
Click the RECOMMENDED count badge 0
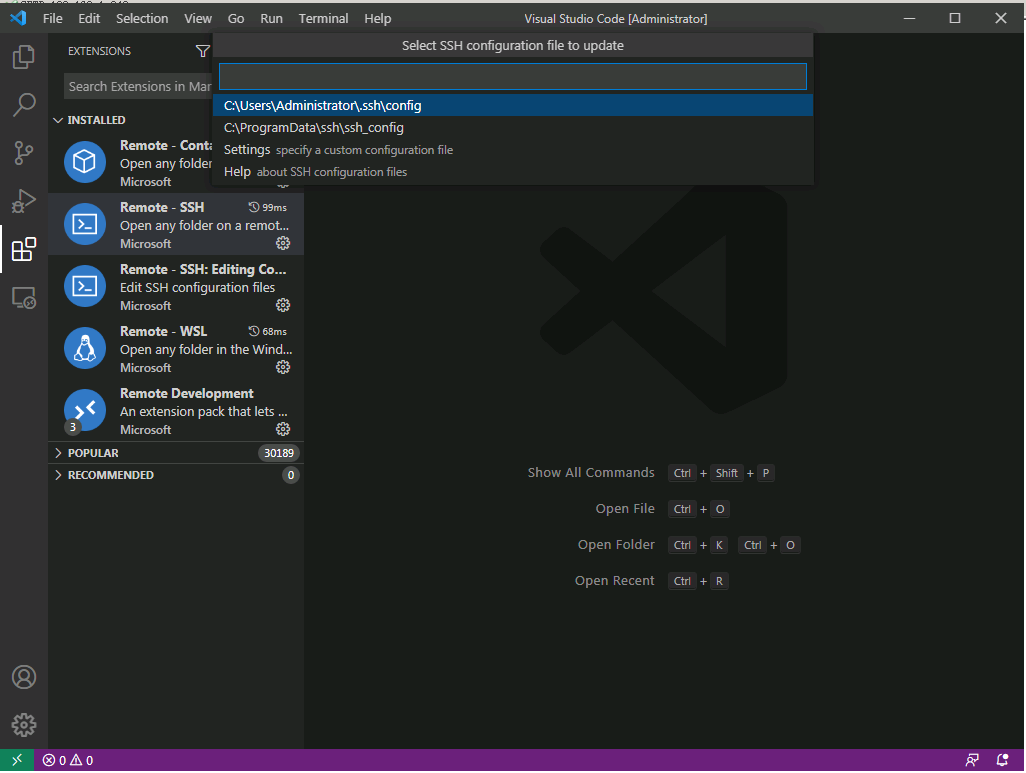(291, 476)
